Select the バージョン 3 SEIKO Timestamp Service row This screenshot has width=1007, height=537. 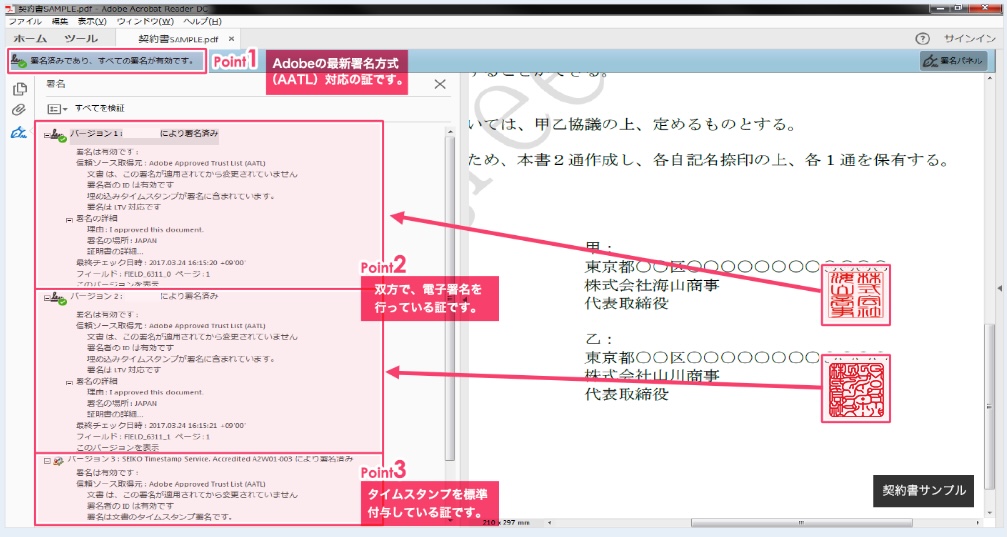[x=210, y=460]
